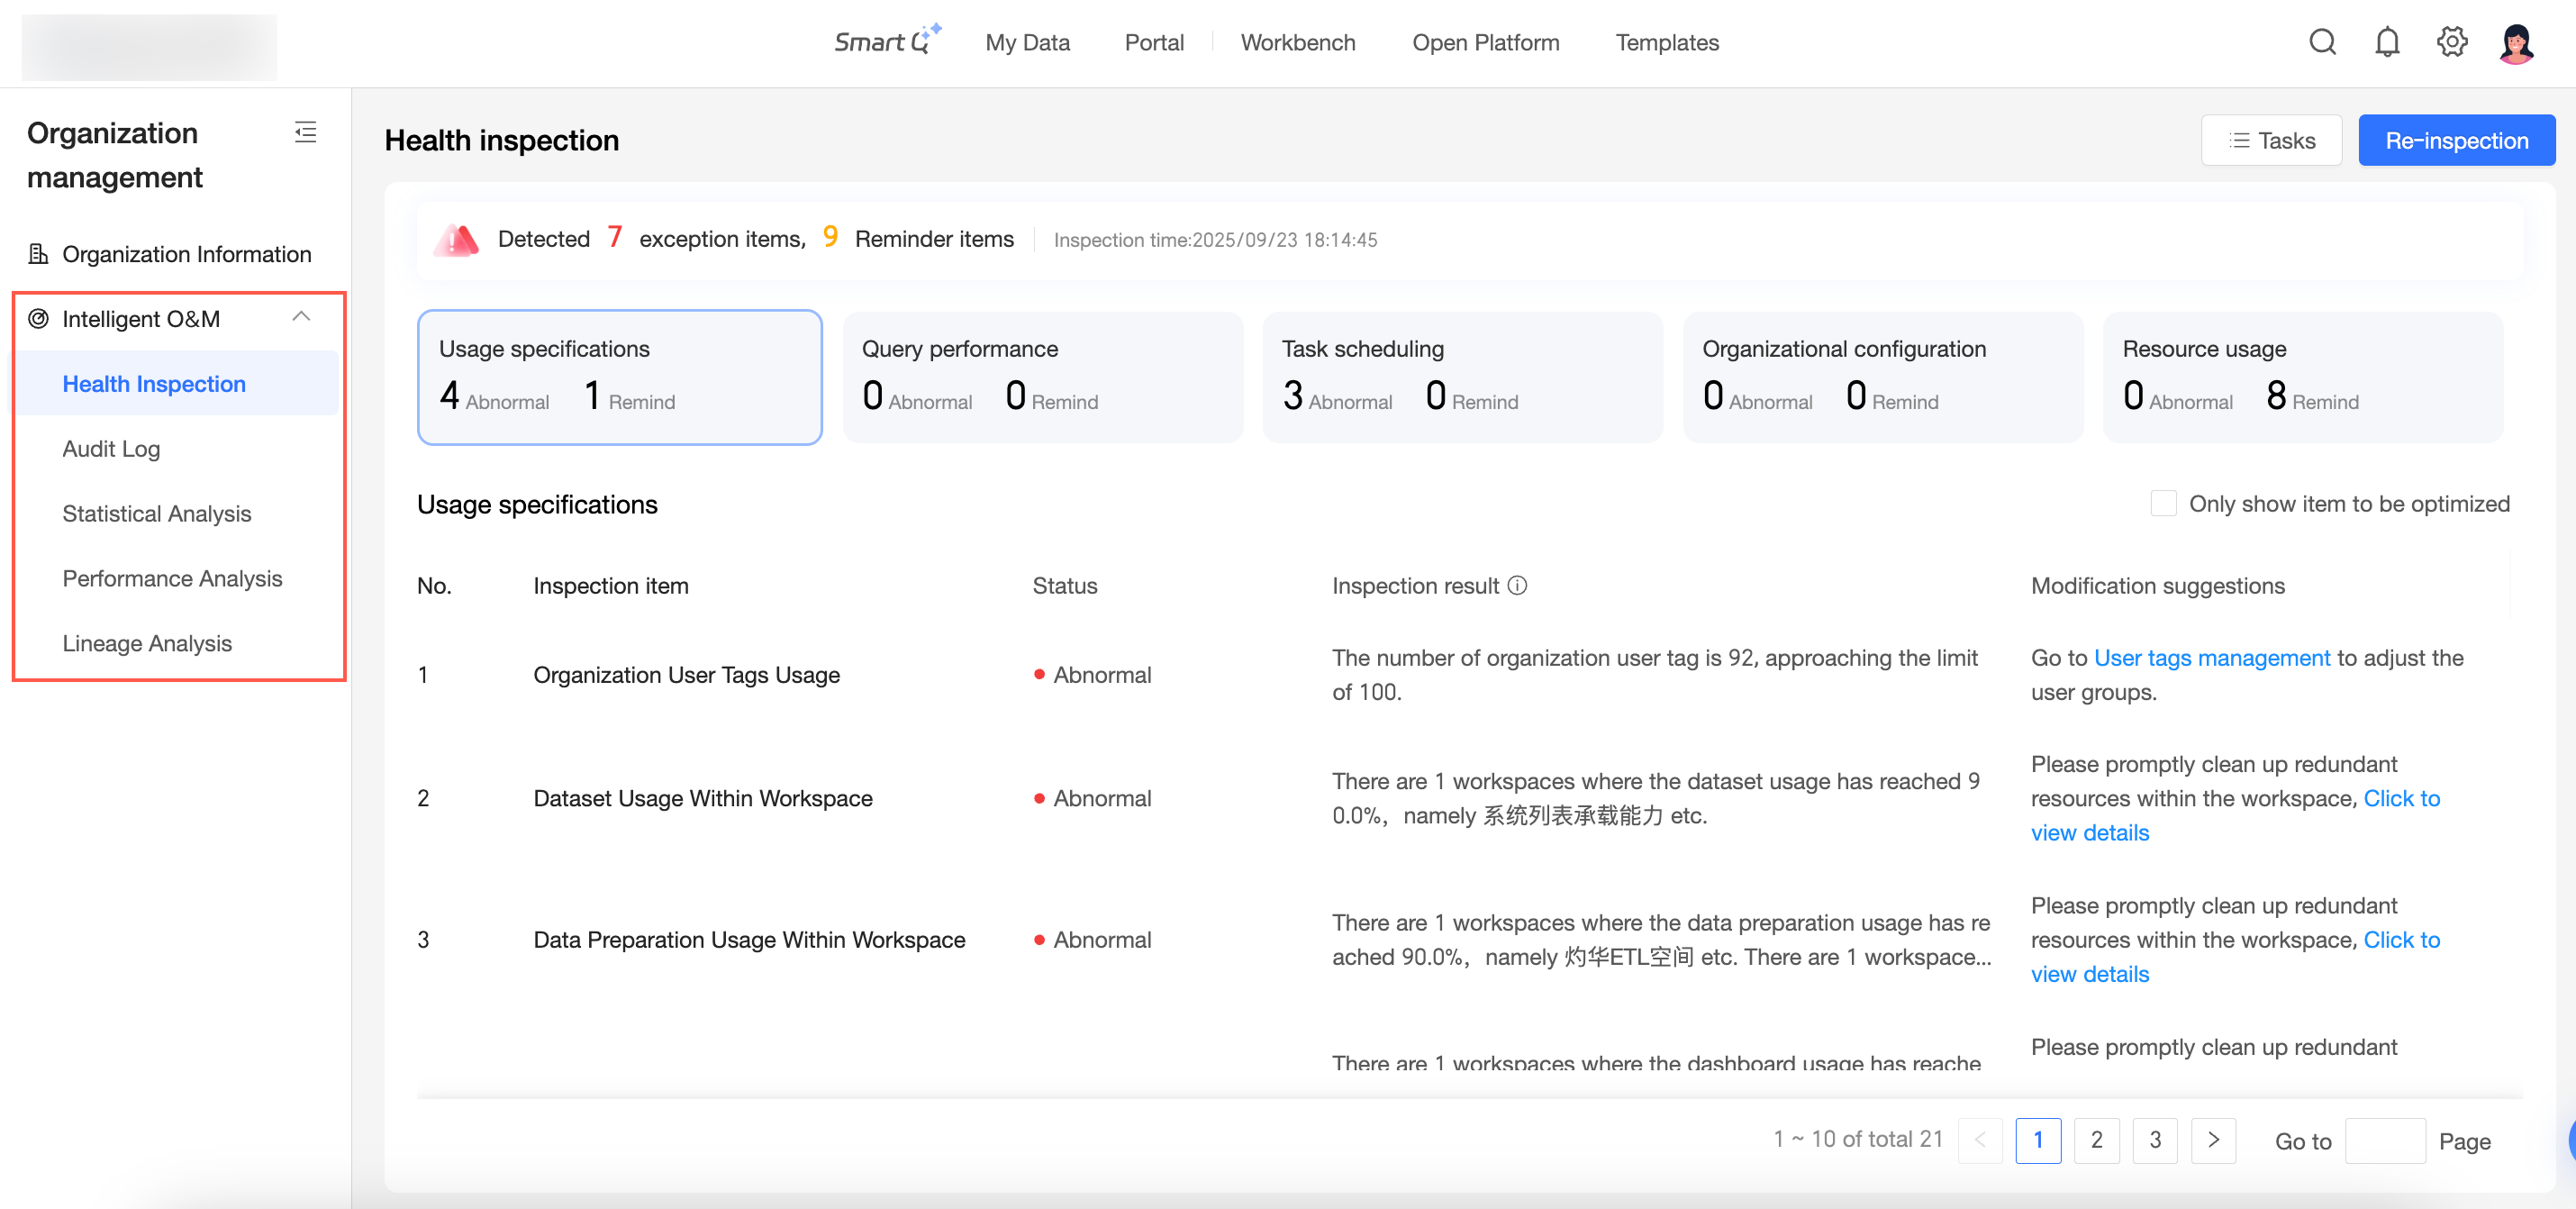
Task: Open the Tasks list button
Action: pyautogui.click(x=2271, y=141)
